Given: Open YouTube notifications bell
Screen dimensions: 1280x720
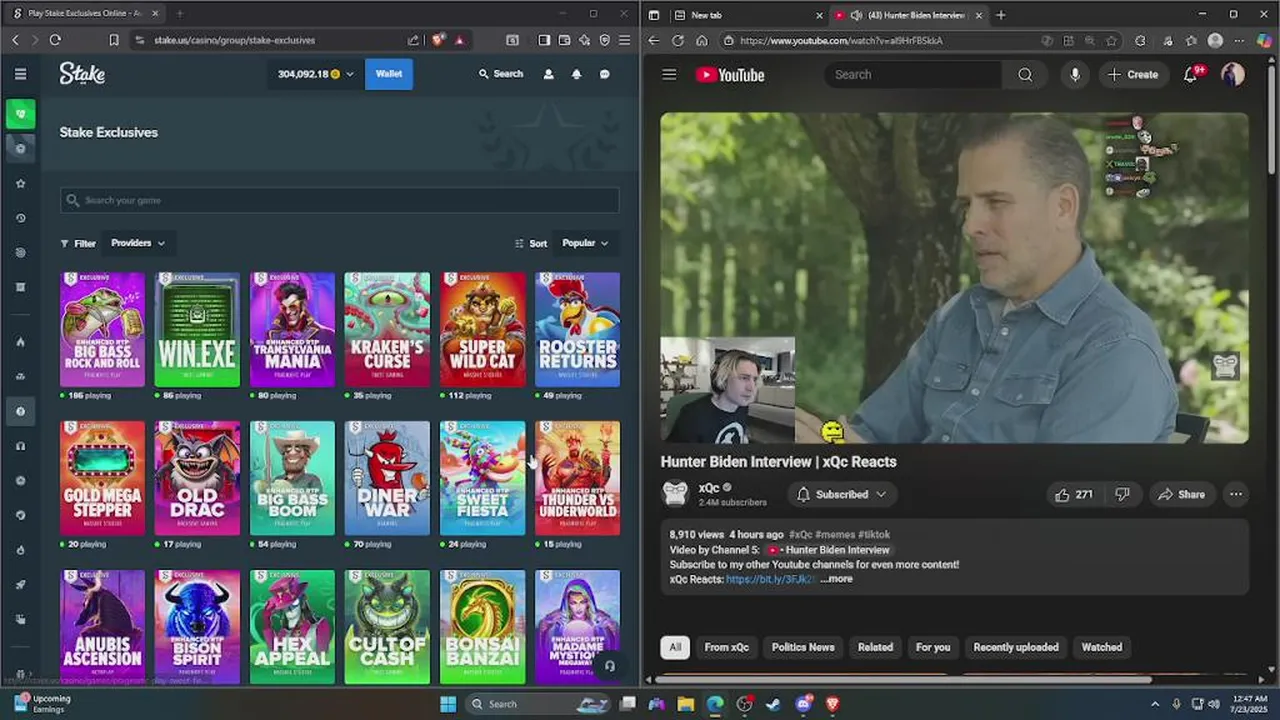Looking at the screenshot, I should coord(1190,74).
